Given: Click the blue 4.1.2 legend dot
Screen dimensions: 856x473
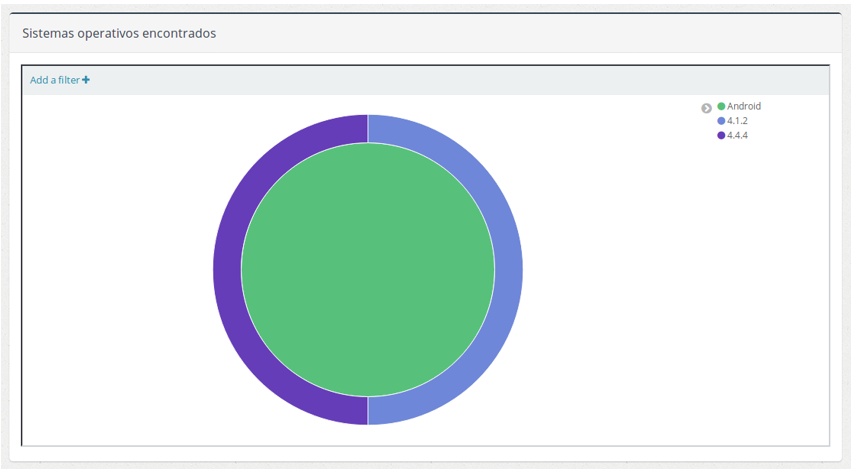Looking at the screenshot, I should (721, 121).
